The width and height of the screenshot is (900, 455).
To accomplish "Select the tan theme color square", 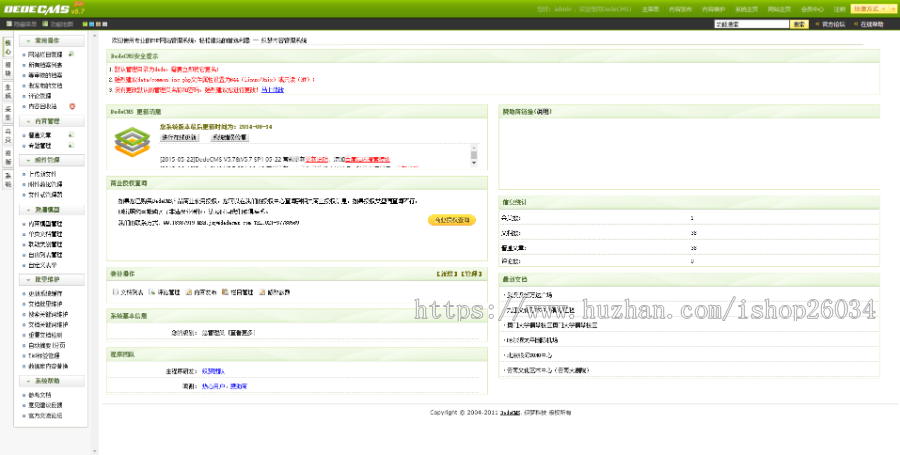I will (98, 24).
